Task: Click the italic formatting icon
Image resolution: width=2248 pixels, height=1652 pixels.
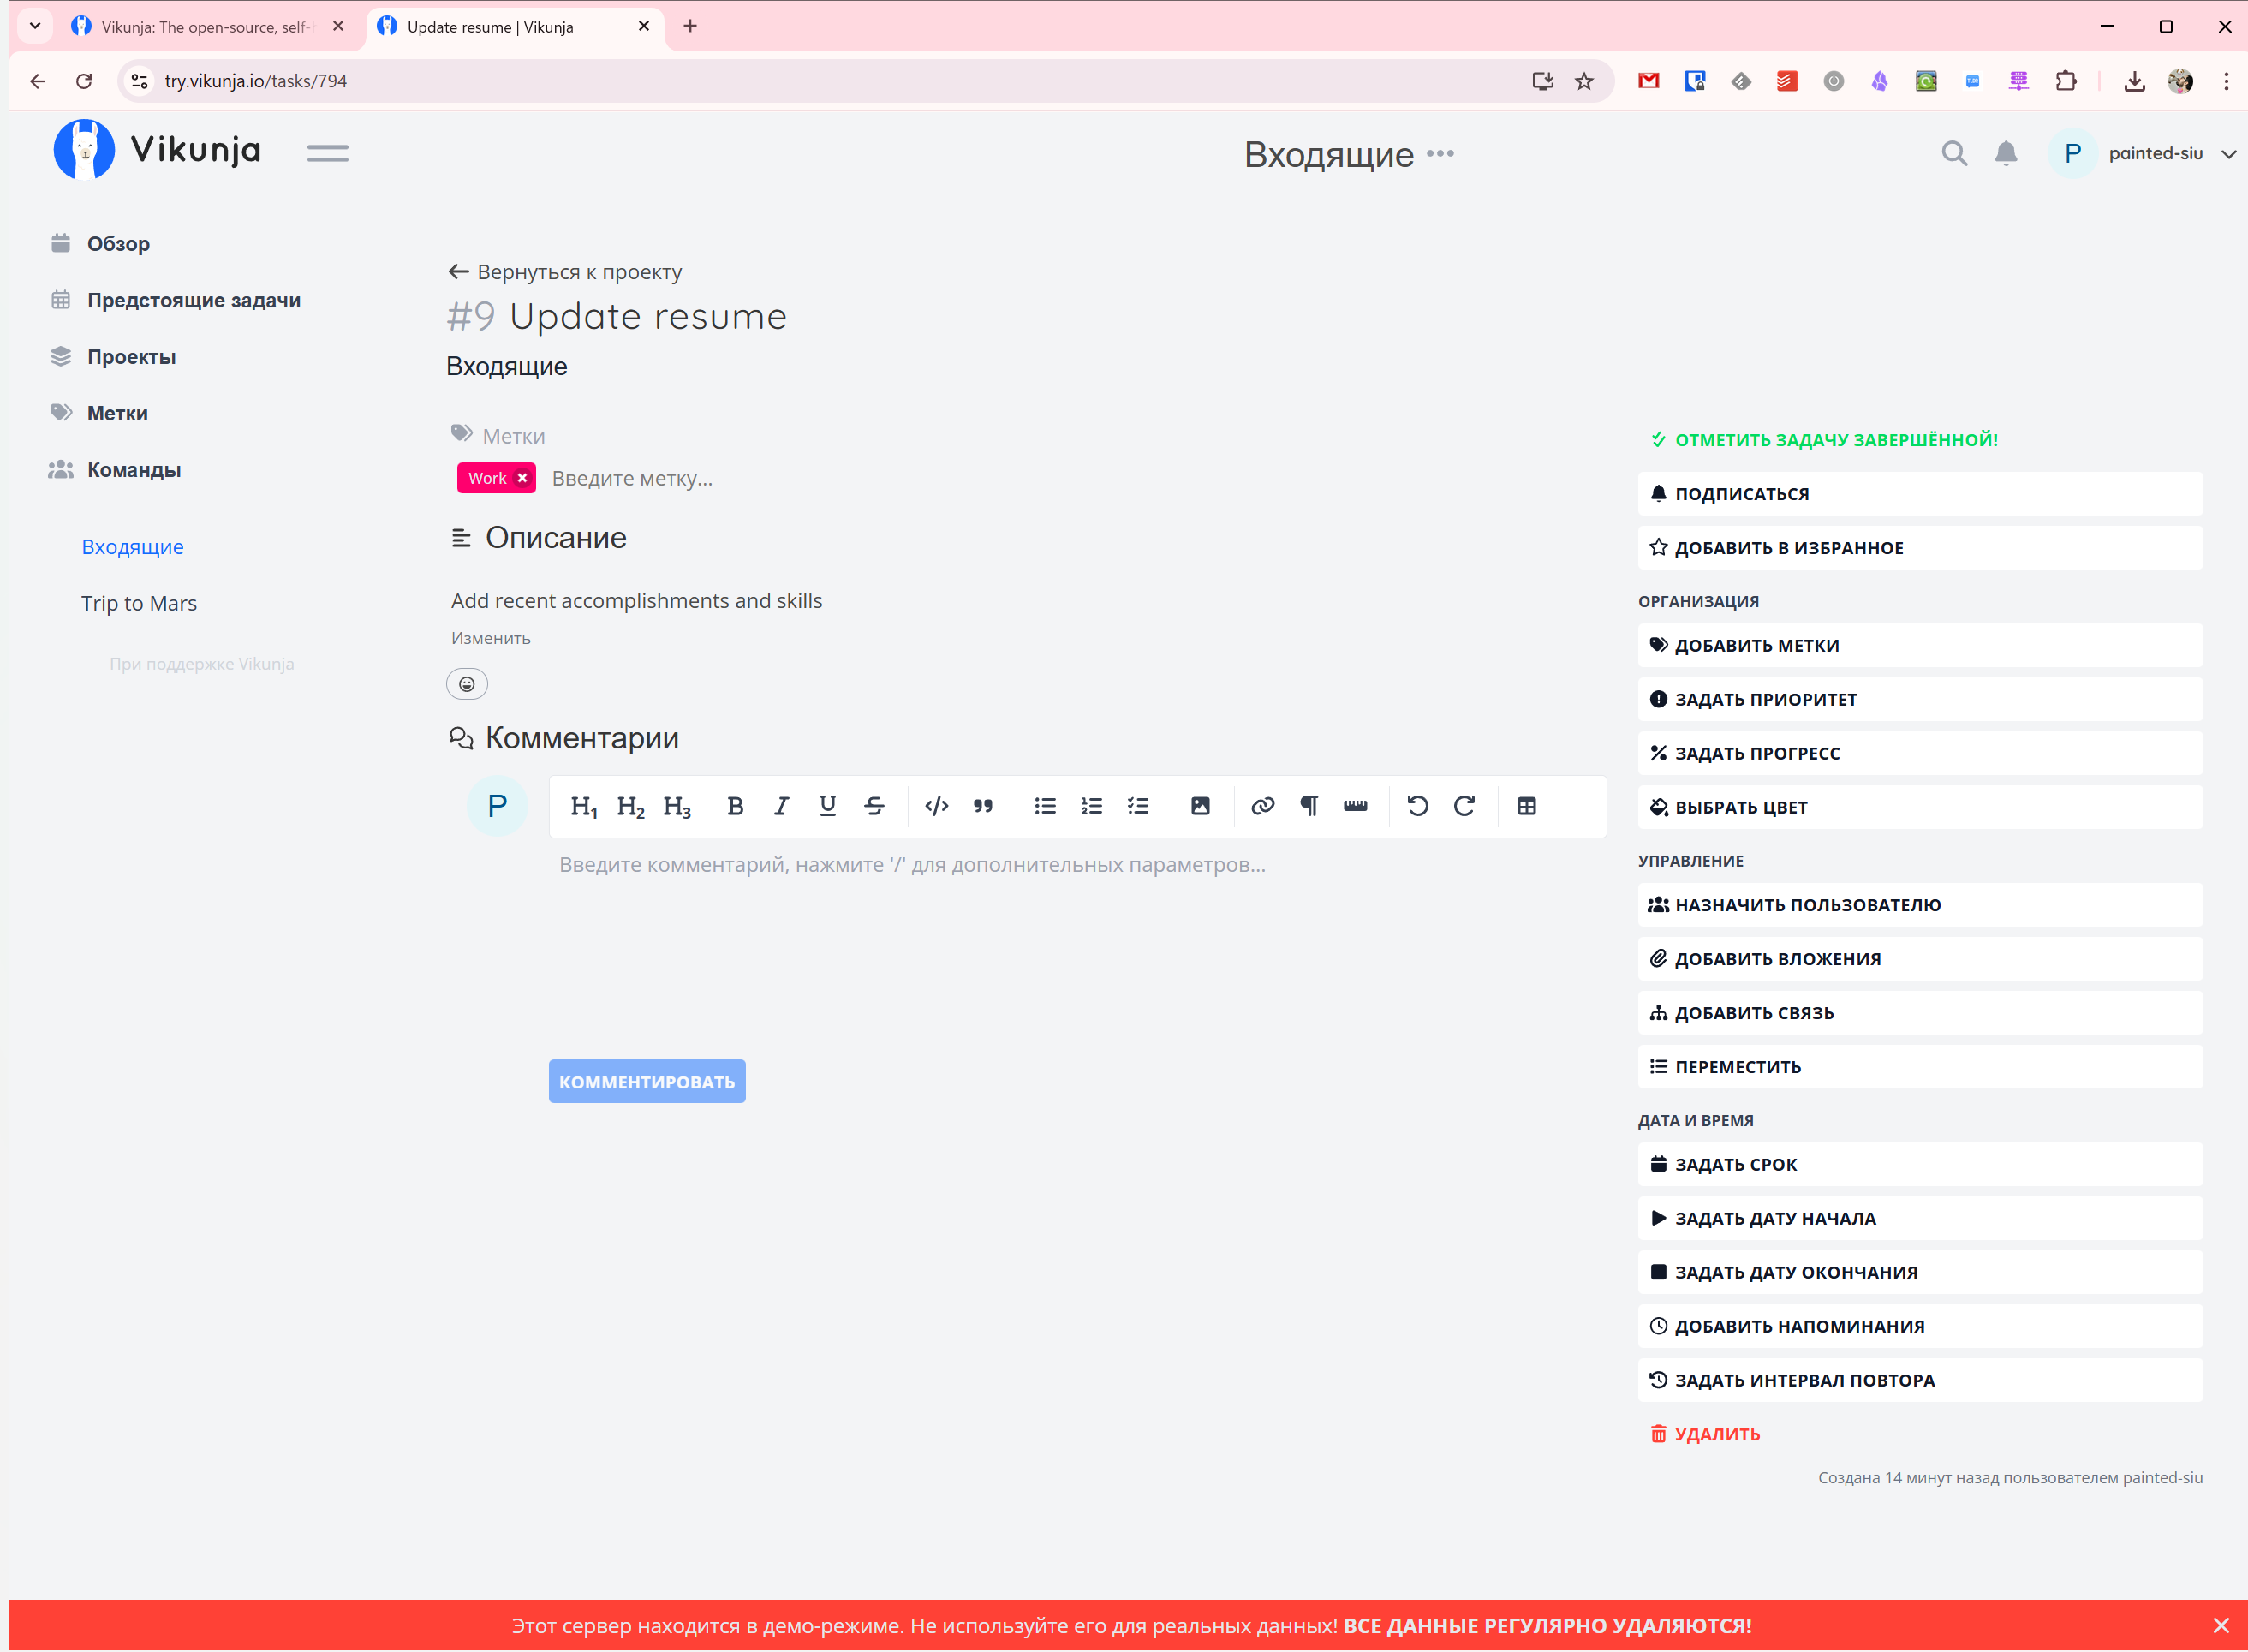Action: coord(781,806)
